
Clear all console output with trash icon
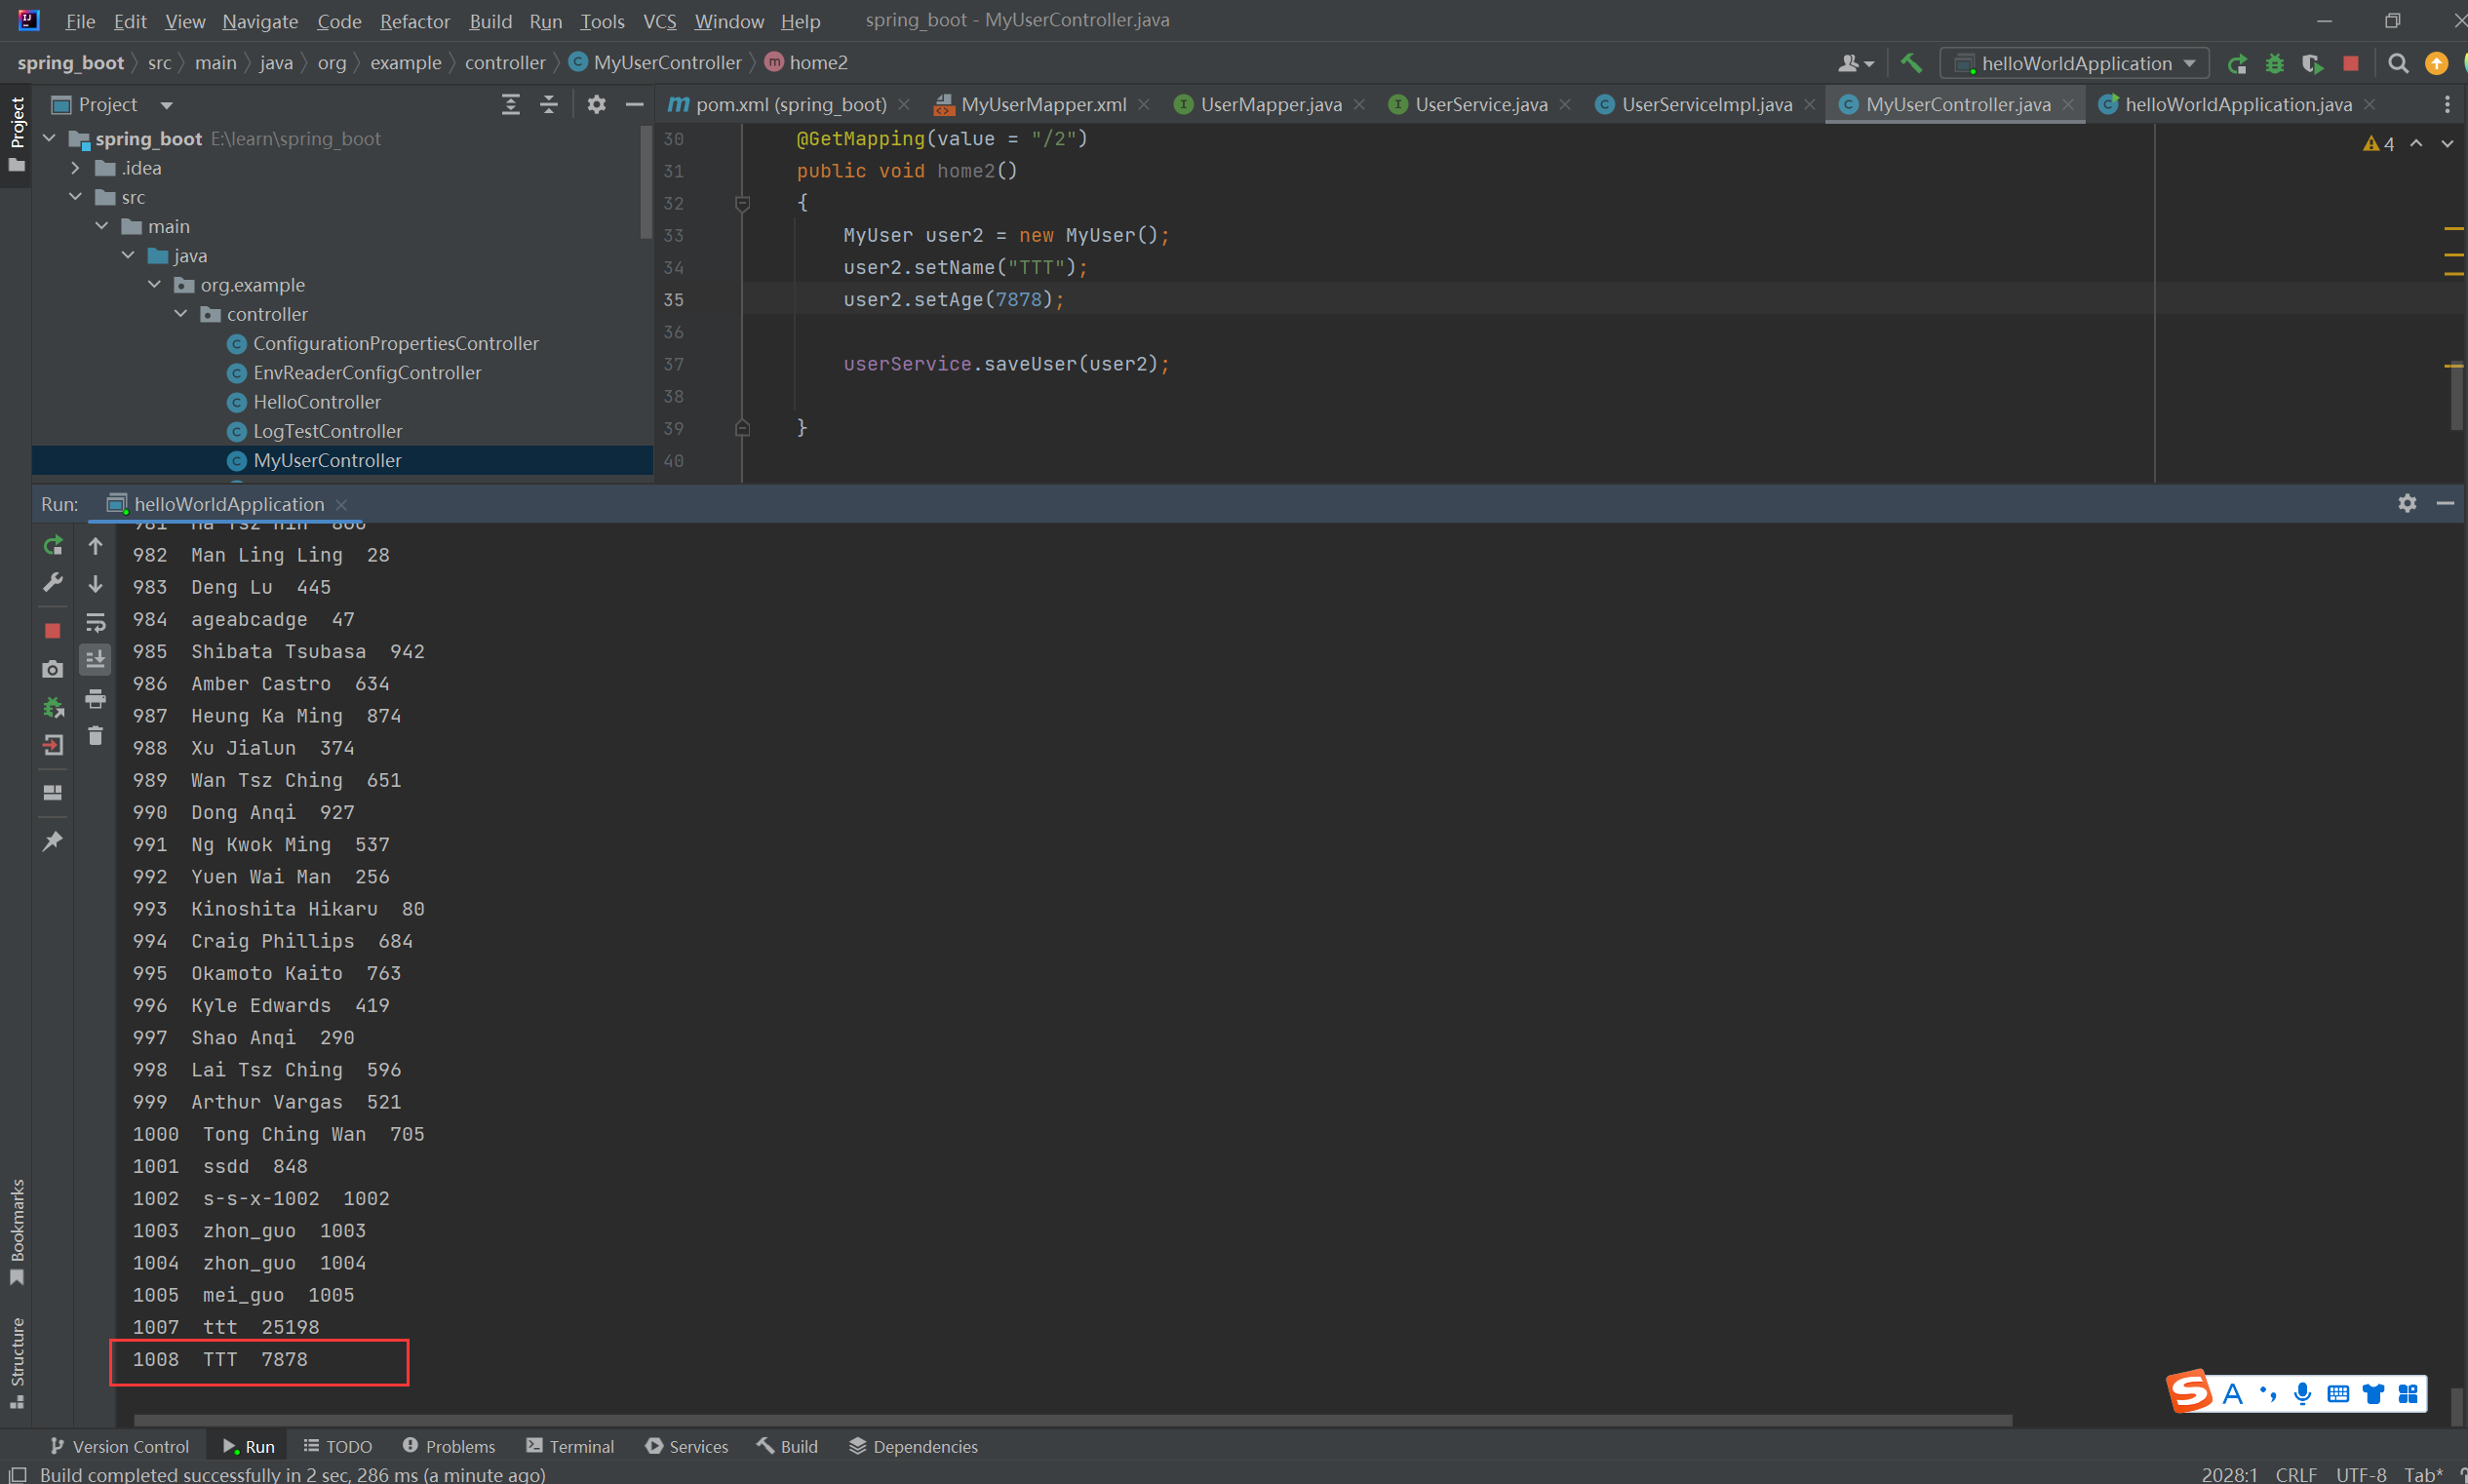(x=95, y=736)
